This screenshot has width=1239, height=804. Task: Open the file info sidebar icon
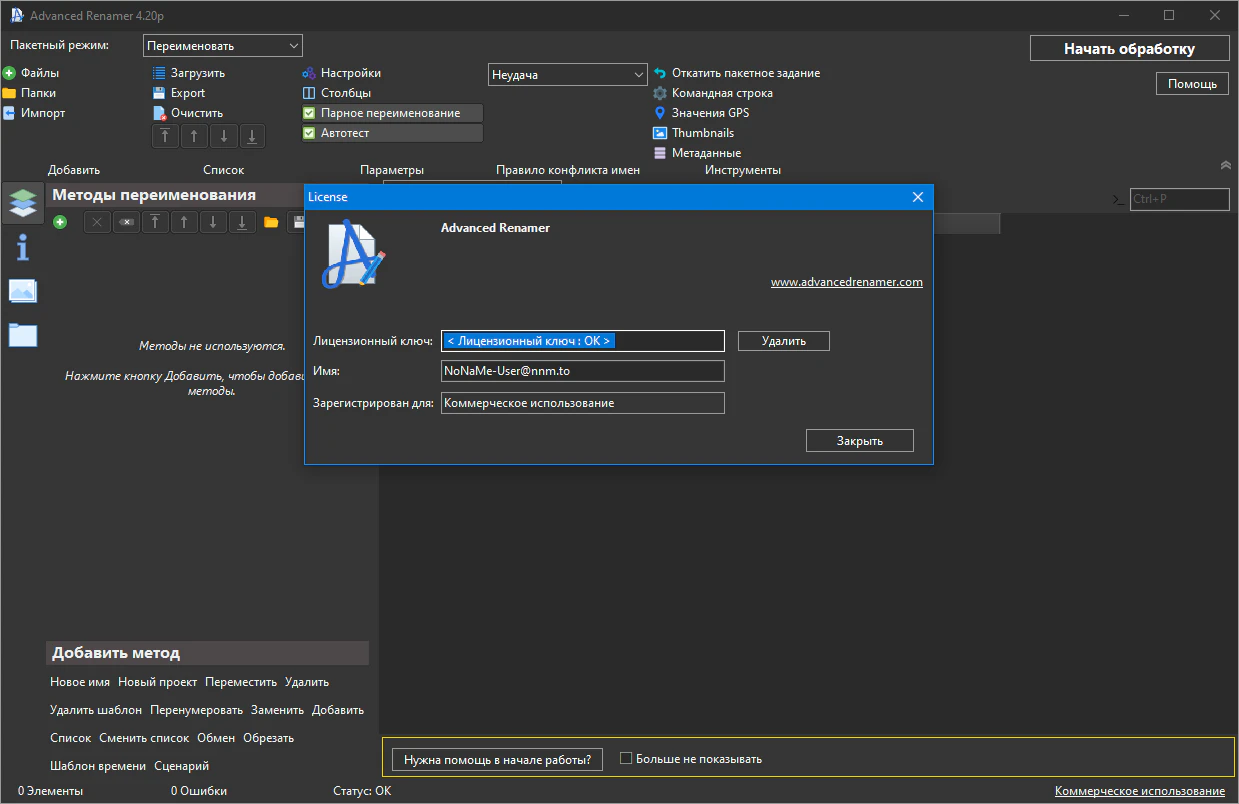22,247
